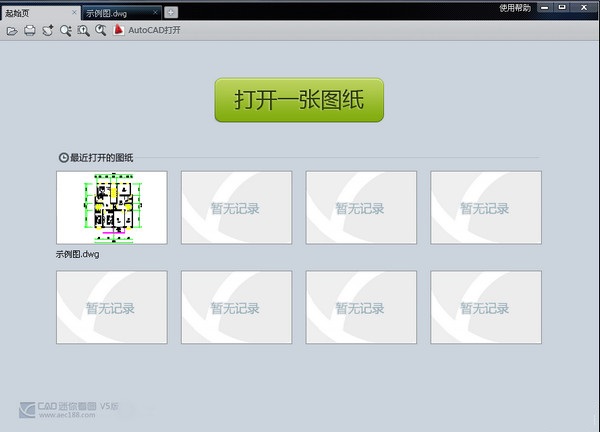Screen dimensions: 600x432
Task: Open the drawing with AutoCAD打开 button
Action: pyautogui.click(x=154, y=30)
